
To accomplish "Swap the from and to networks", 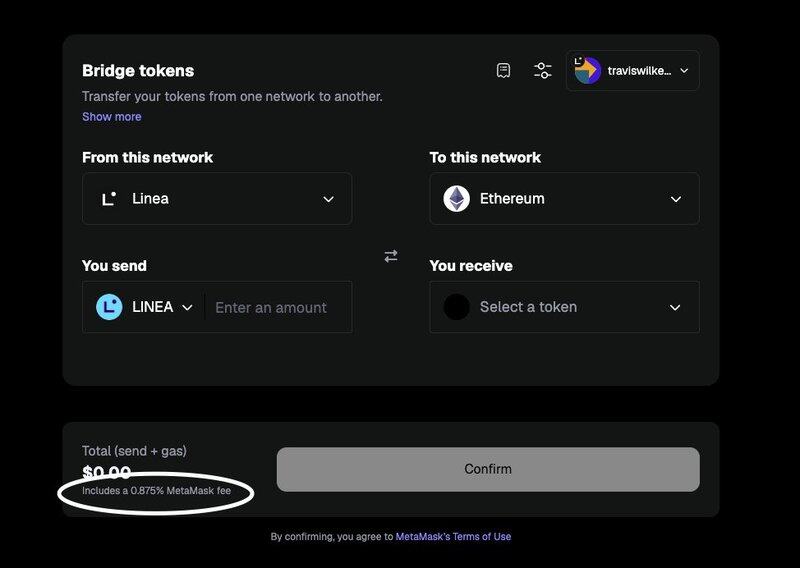I will [391, 256].
